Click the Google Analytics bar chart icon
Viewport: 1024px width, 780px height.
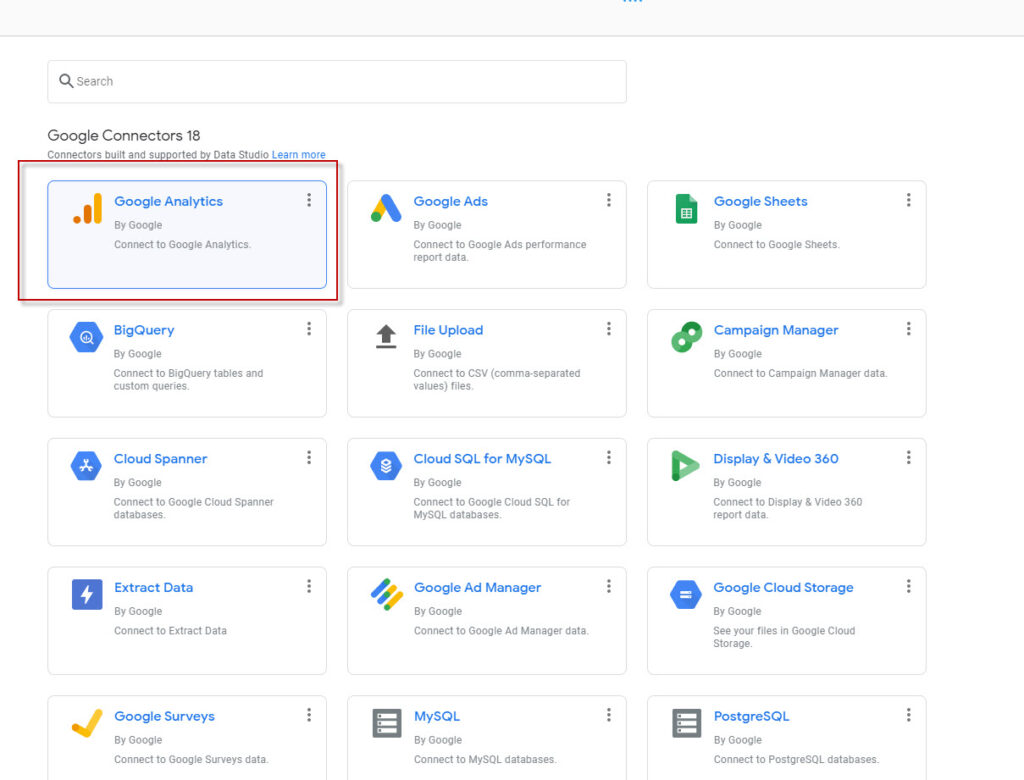pos(88,208)
